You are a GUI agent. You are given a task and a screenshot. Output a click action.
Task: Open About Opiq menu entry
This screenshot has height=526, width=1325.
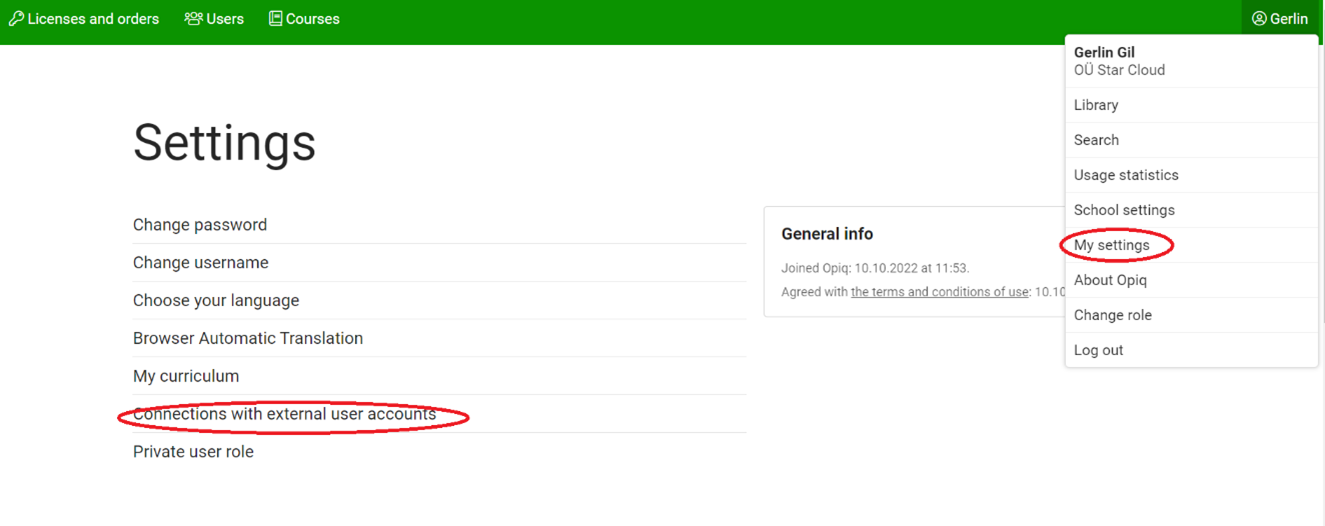coord(1110,280)
